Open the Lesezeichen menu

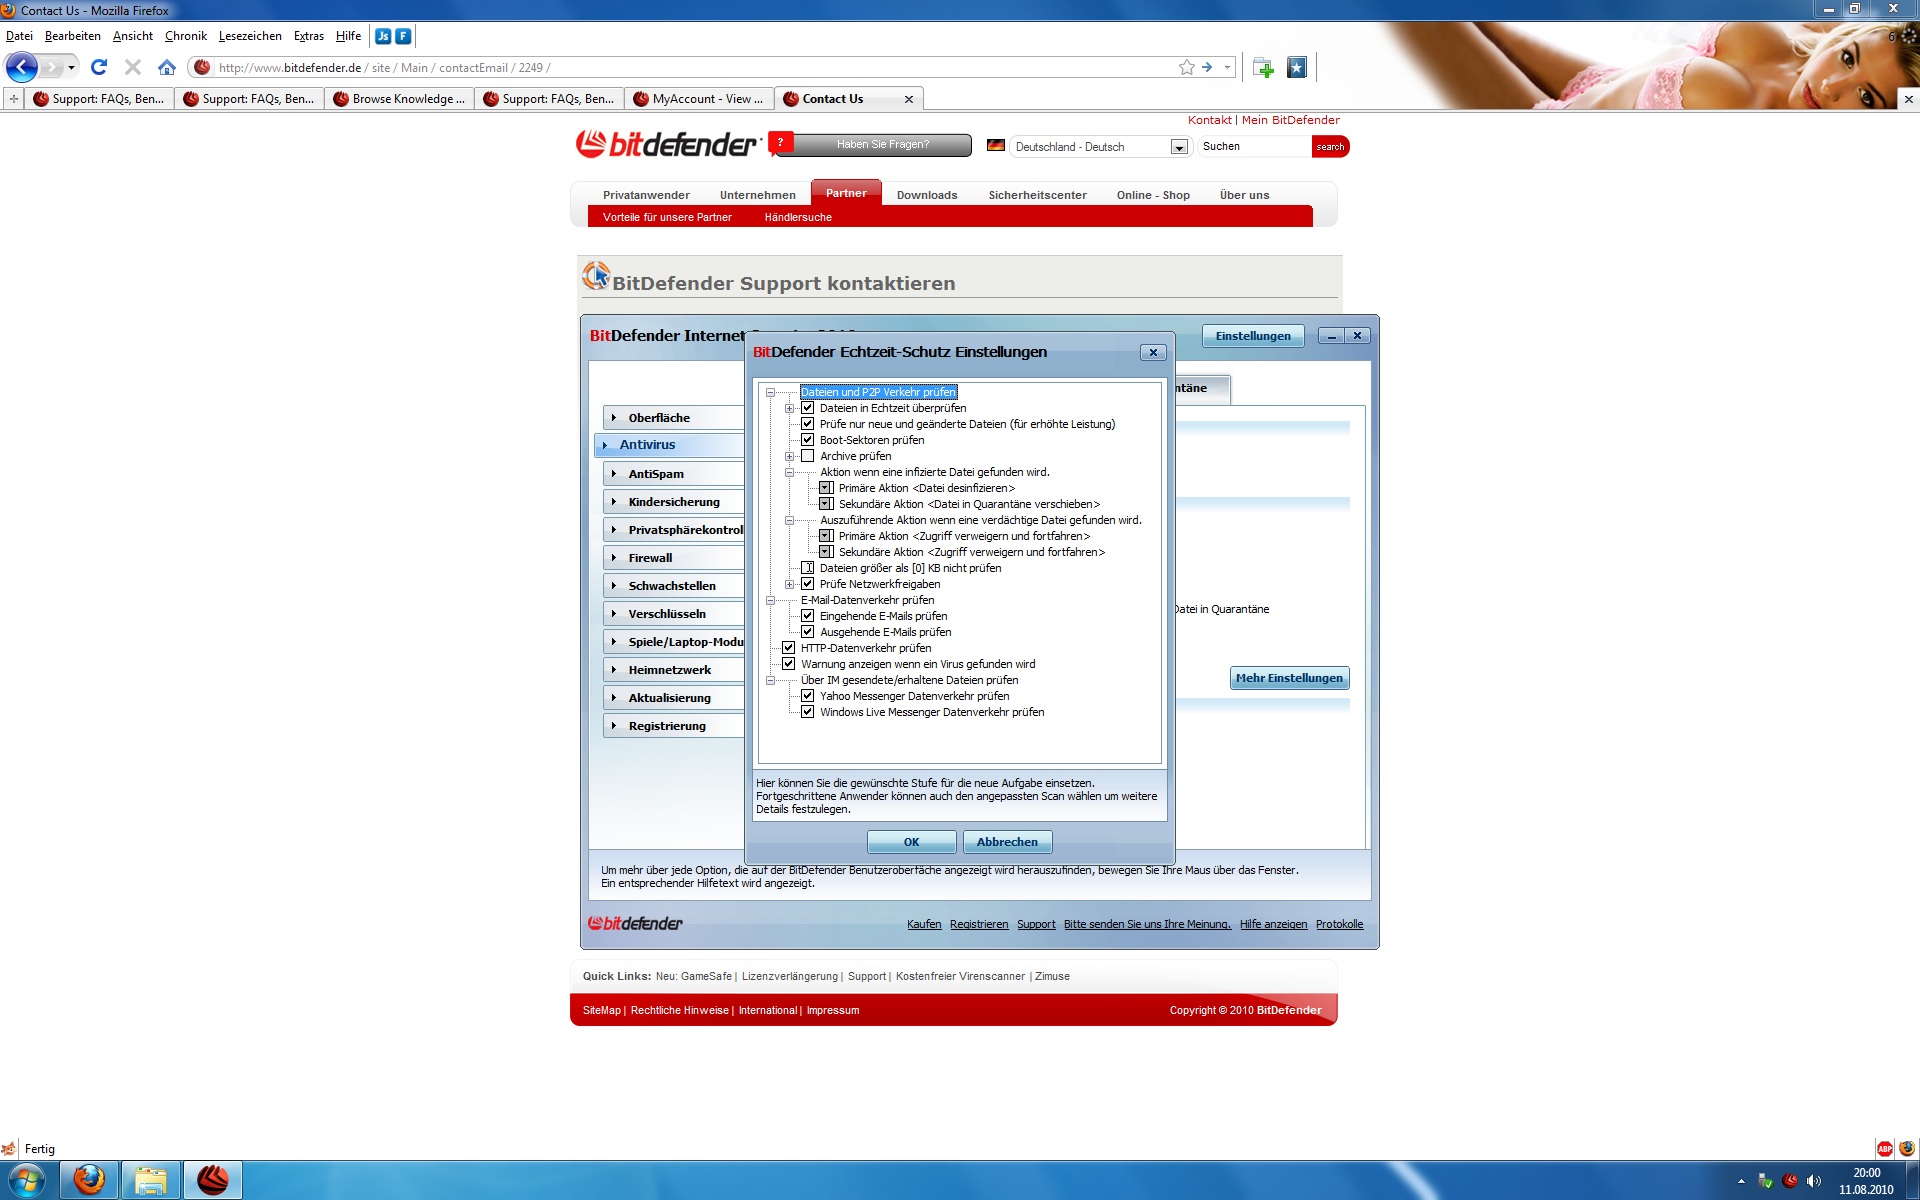click(250, 36)
